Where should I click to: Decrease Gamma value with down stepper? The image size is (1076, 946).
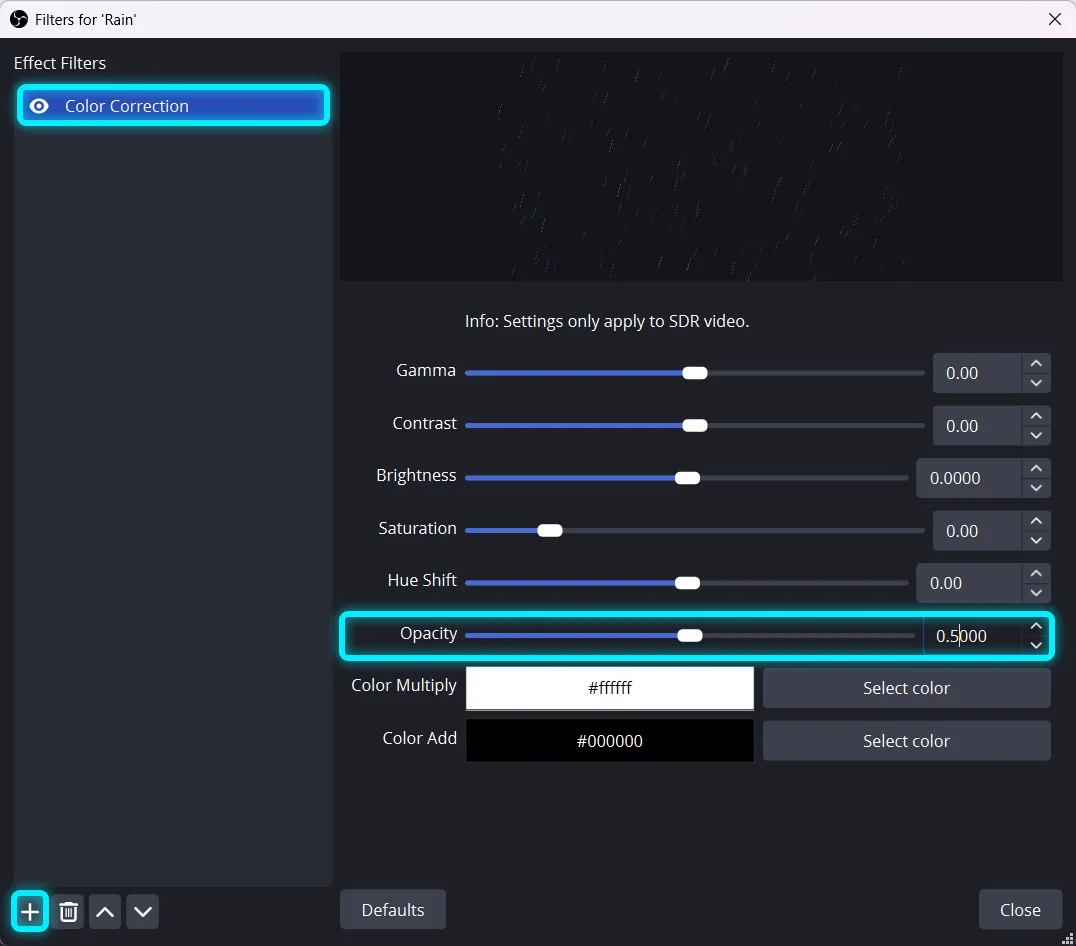point(1036,383)
